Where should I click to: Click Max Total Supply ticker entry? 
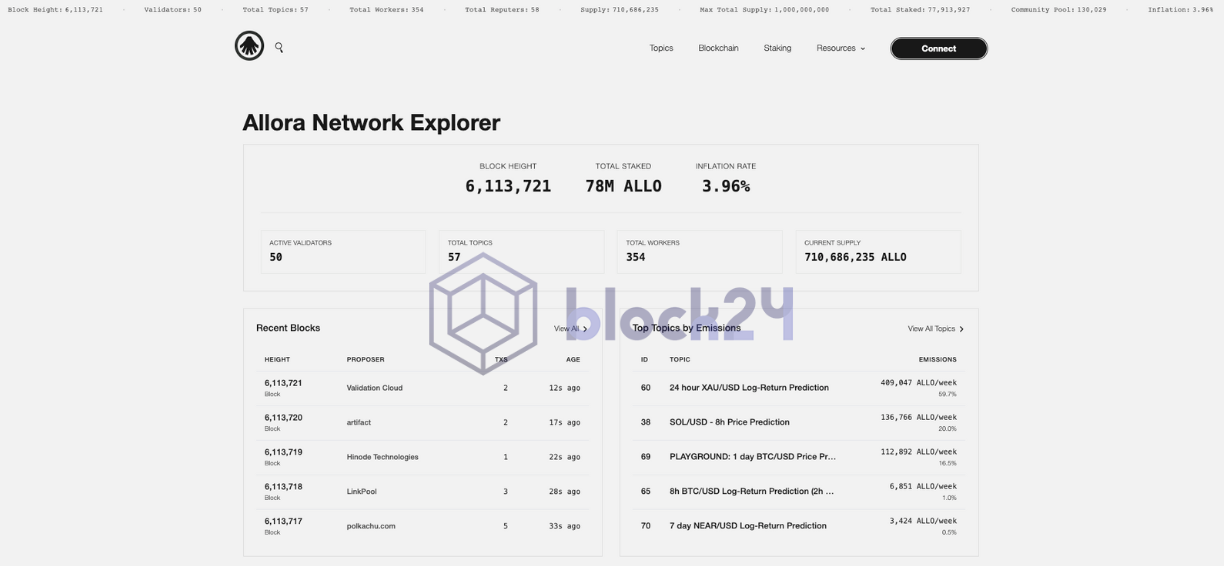764,9
